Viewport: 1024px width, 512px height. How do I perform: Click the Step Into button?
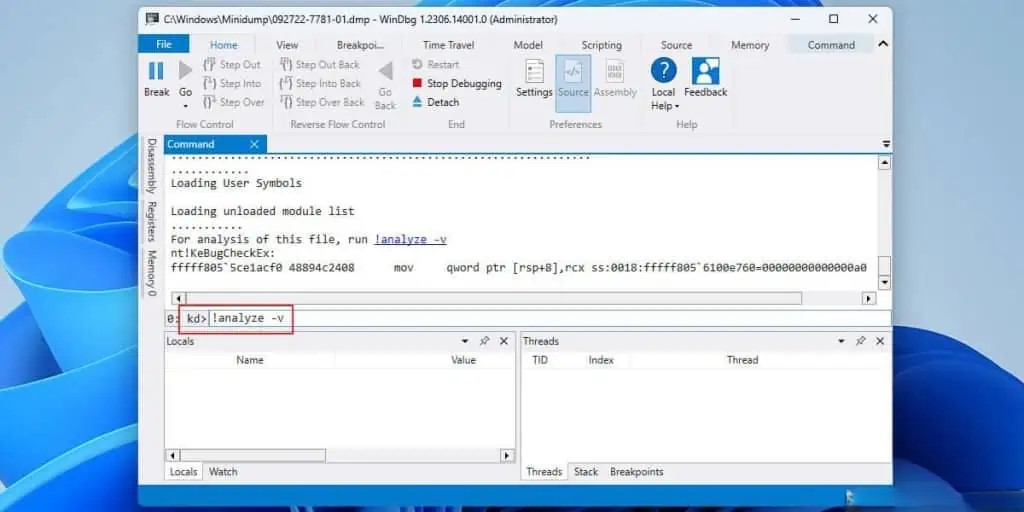click(233, 84)
